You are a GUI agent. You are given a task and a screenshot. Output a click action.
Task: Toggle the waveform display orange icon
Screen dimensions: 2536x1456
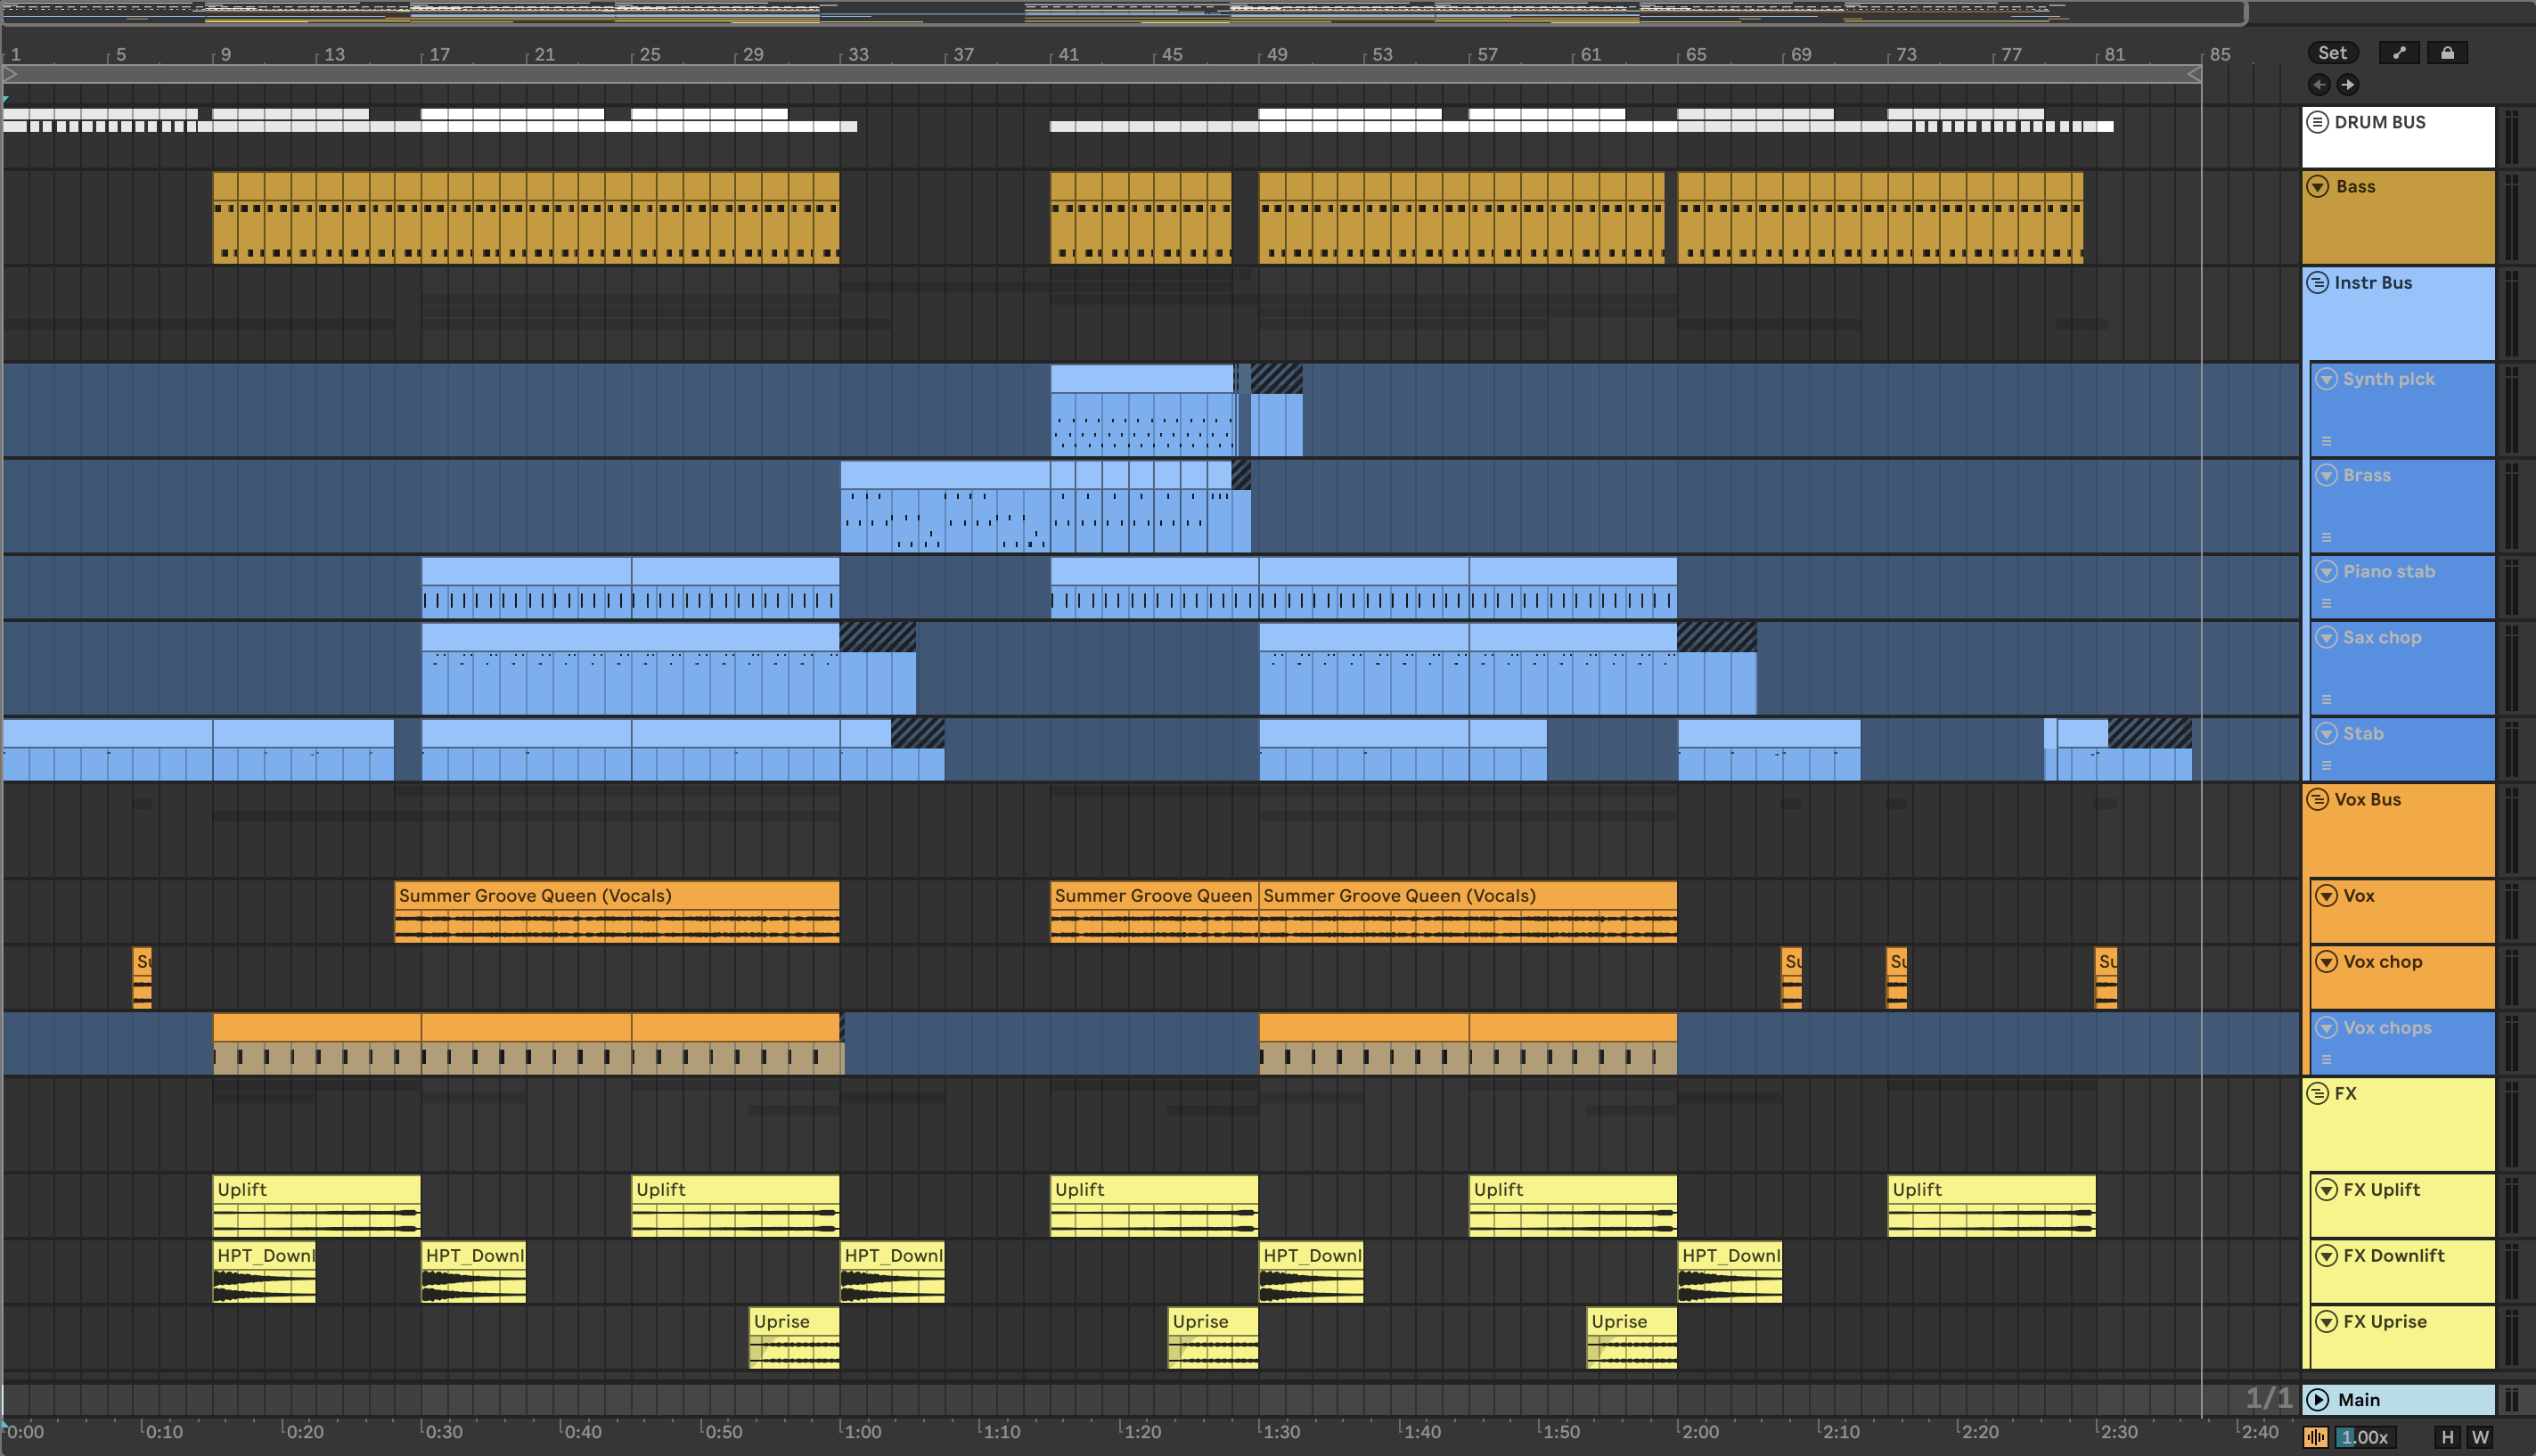tap(2316, 1437)
